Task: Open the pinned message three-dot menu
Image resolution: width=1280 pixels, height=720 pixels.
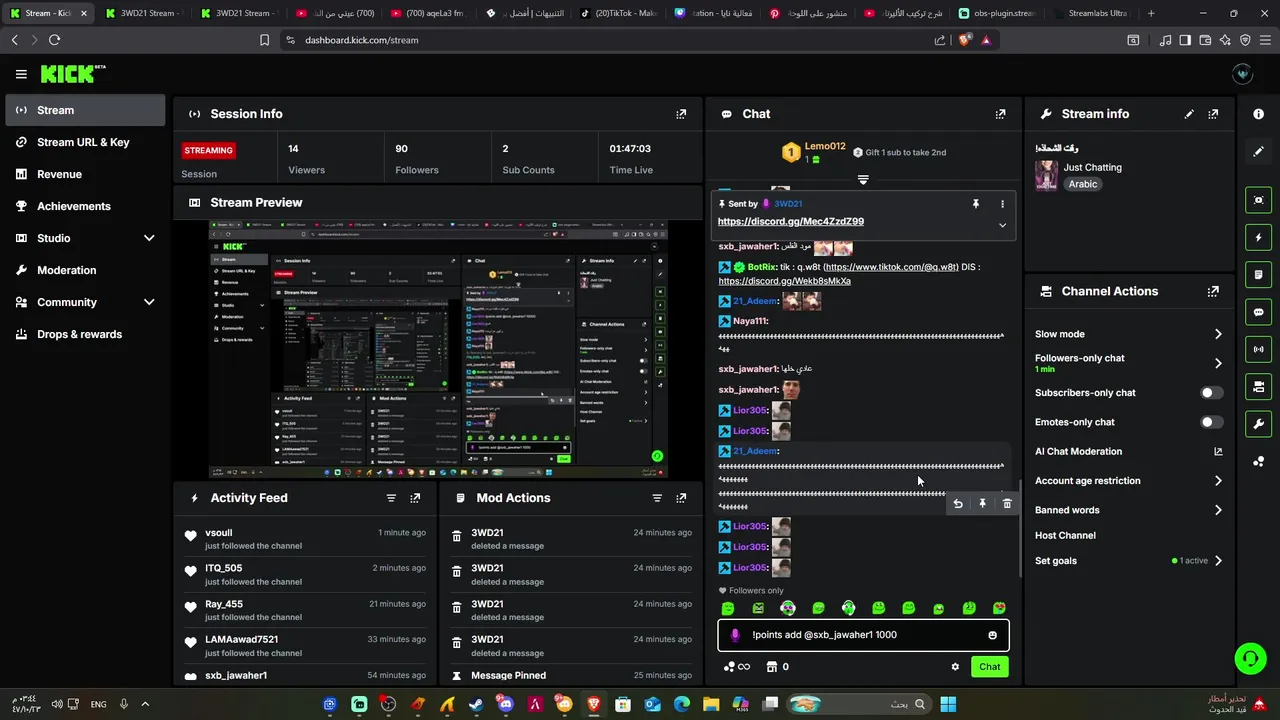Action: (1002, 204)
